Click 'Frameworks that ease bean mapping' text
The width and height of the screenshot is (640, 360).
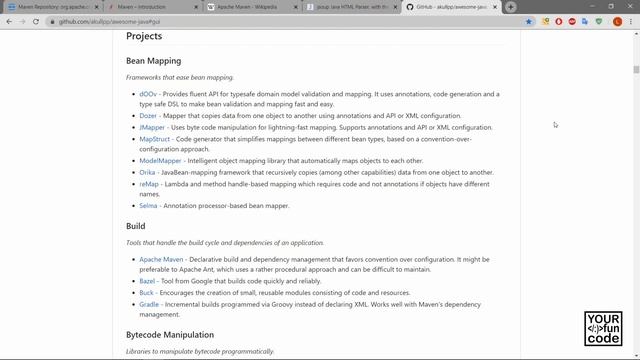click(x=180, y=77)
